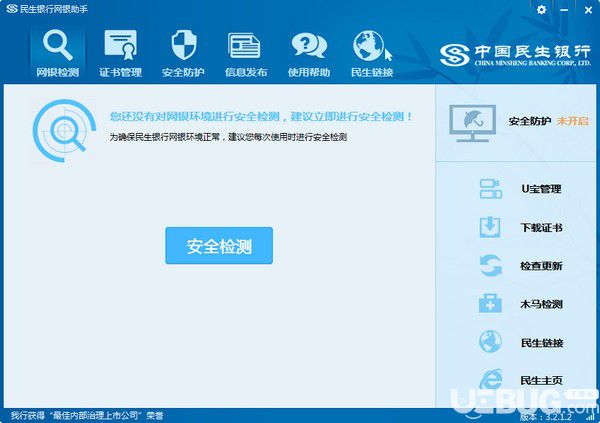The width and height of the screenshot is (600, 423).
Task: Switch to 证书管理 certificate tab
Action: [x=121, y=53]
